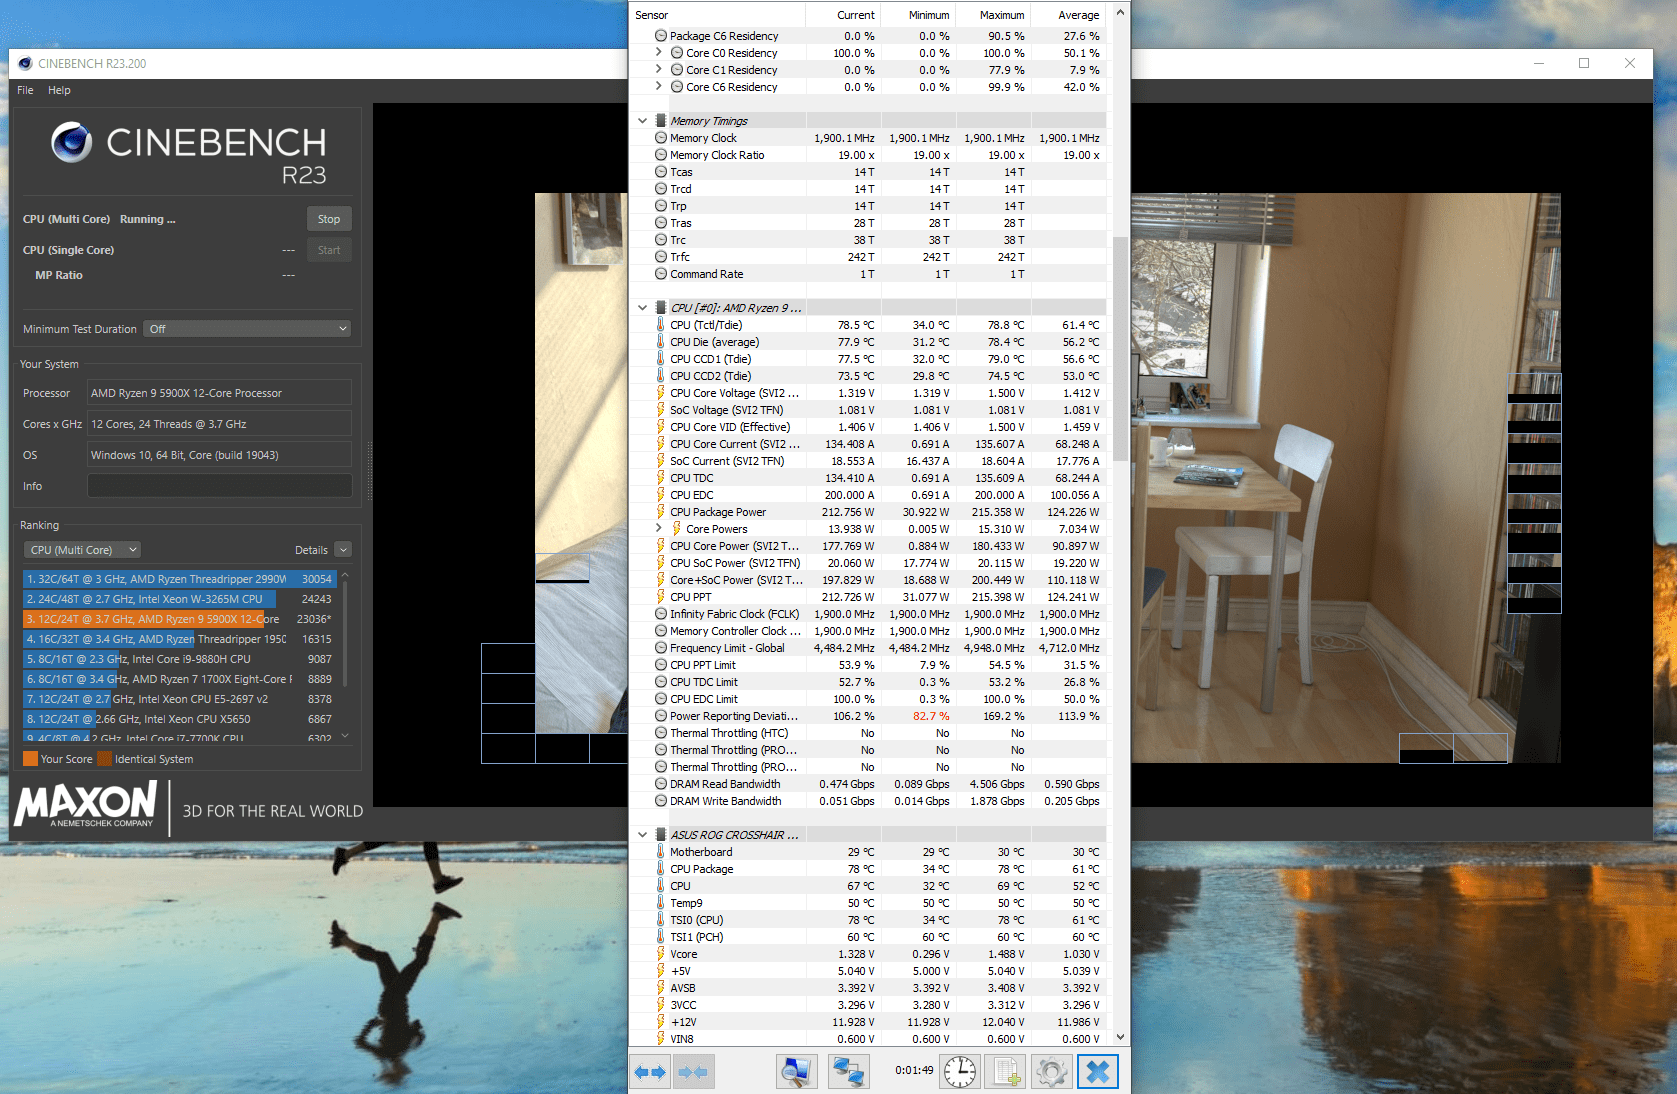Select the Threadripper 2990WX ranking bar
Screen dimensions: 1677x1094
click(179, 579)
